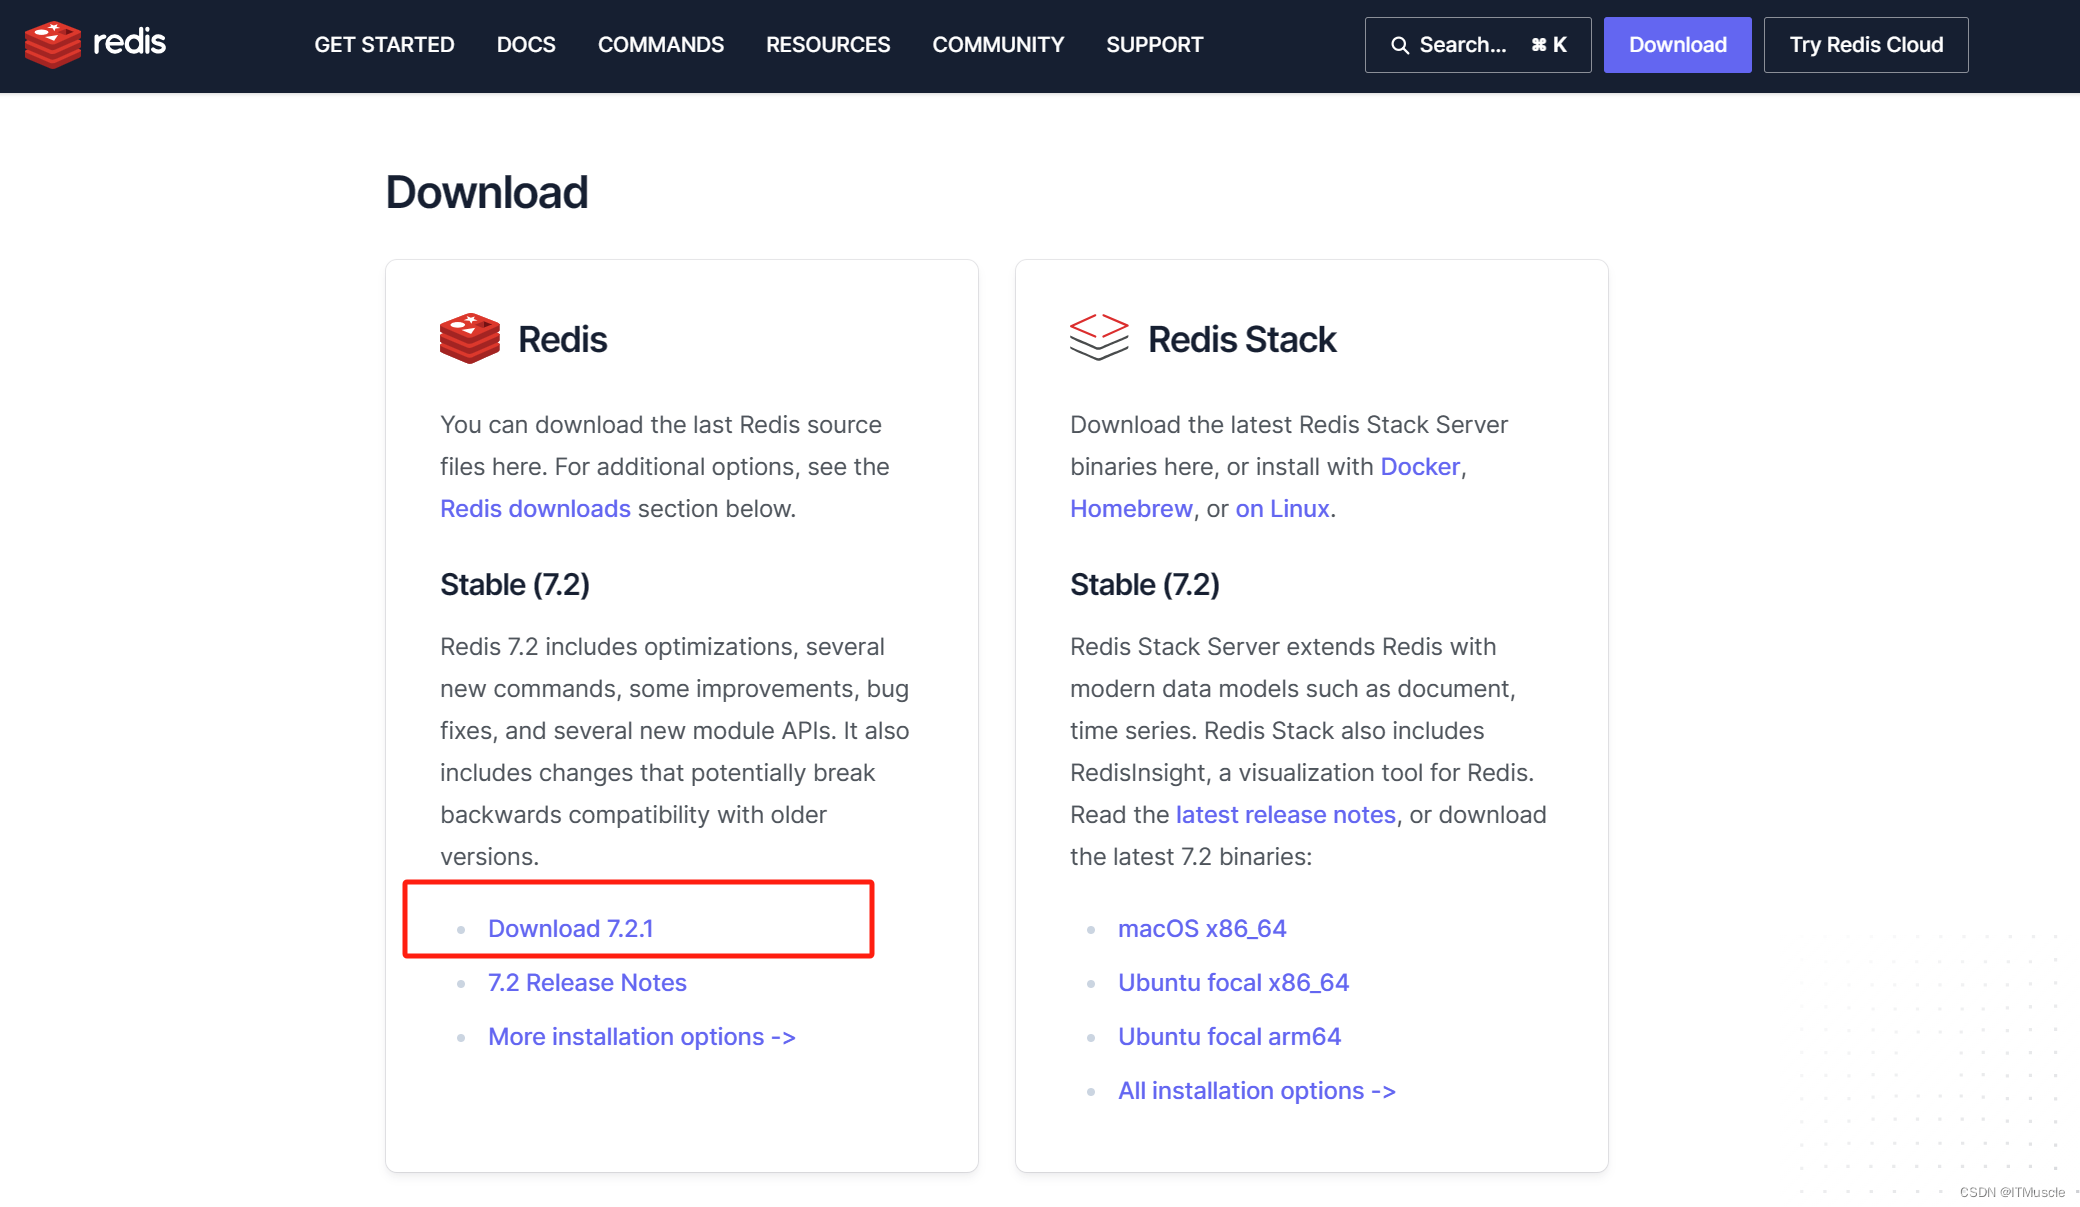This screenshot has height=1207, width=2080.
Task: Click the Try Redis Cloud button
Action: coord(1866,45)
